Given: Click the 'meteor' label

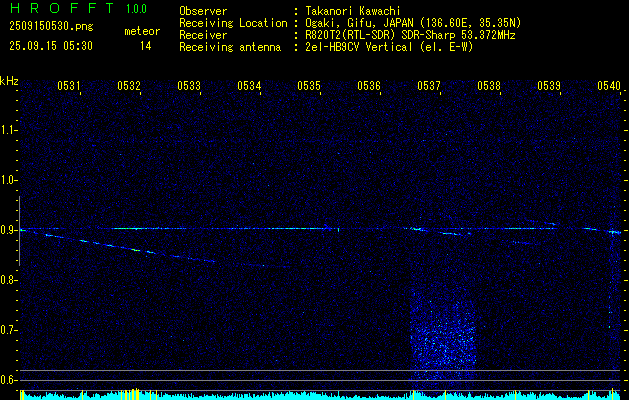Looking at the screenshot, I should click(142, 31).
